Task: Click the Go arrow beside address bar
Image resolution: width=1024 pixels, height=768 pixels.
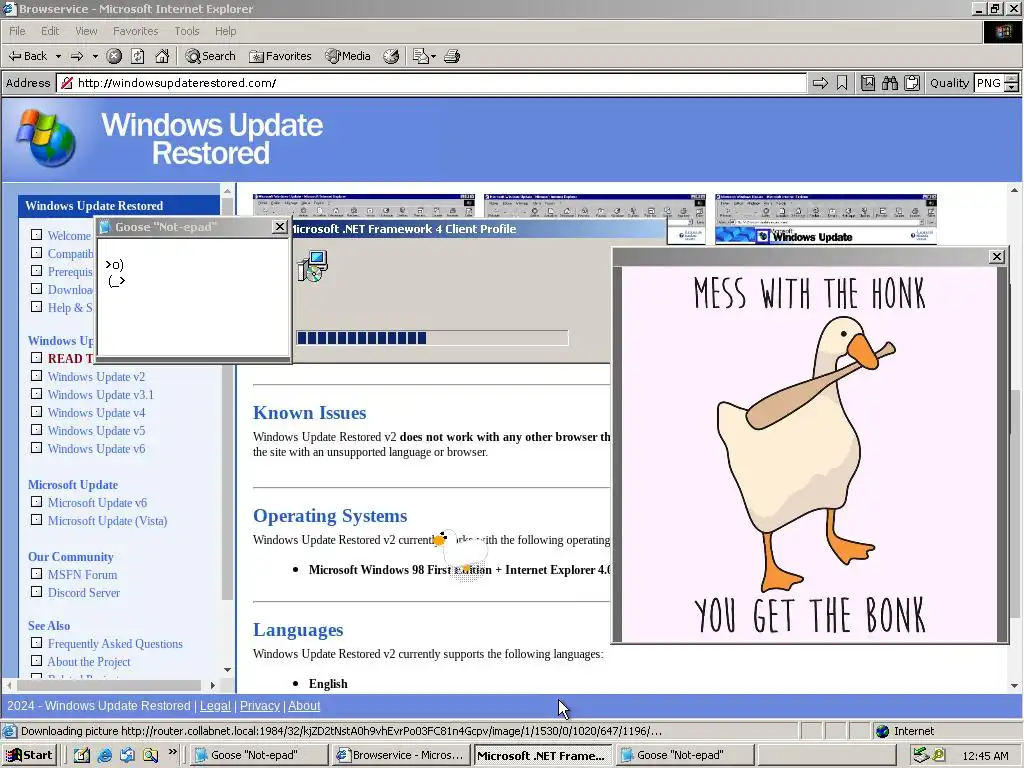Action: (x=820, y=83)
